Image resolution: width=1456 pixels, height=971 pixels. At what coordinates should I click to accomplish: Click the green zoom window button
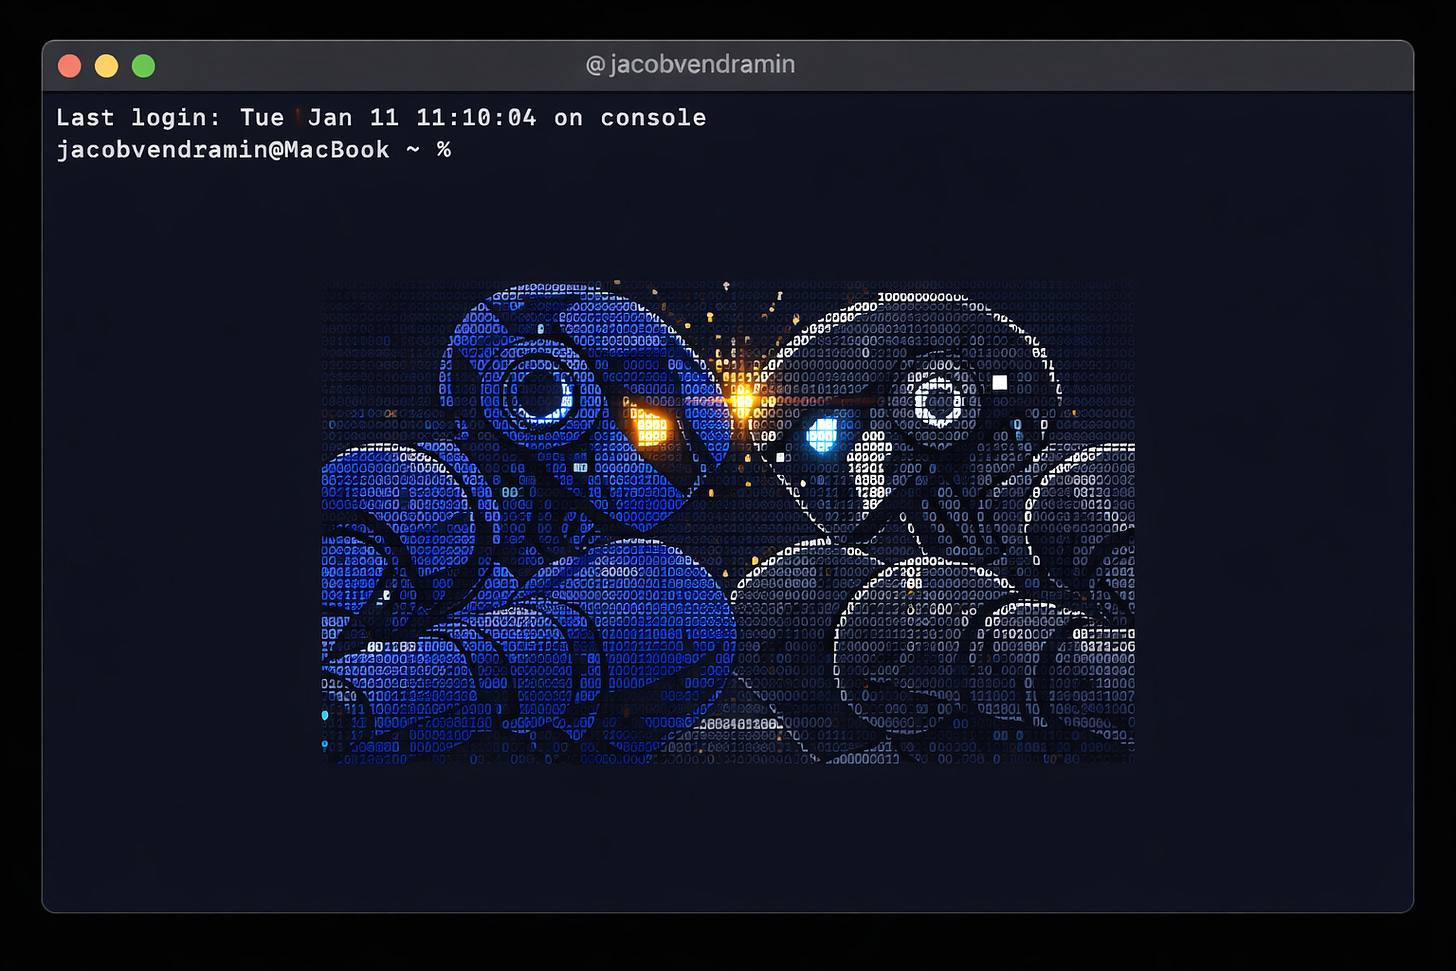[143, 66]
